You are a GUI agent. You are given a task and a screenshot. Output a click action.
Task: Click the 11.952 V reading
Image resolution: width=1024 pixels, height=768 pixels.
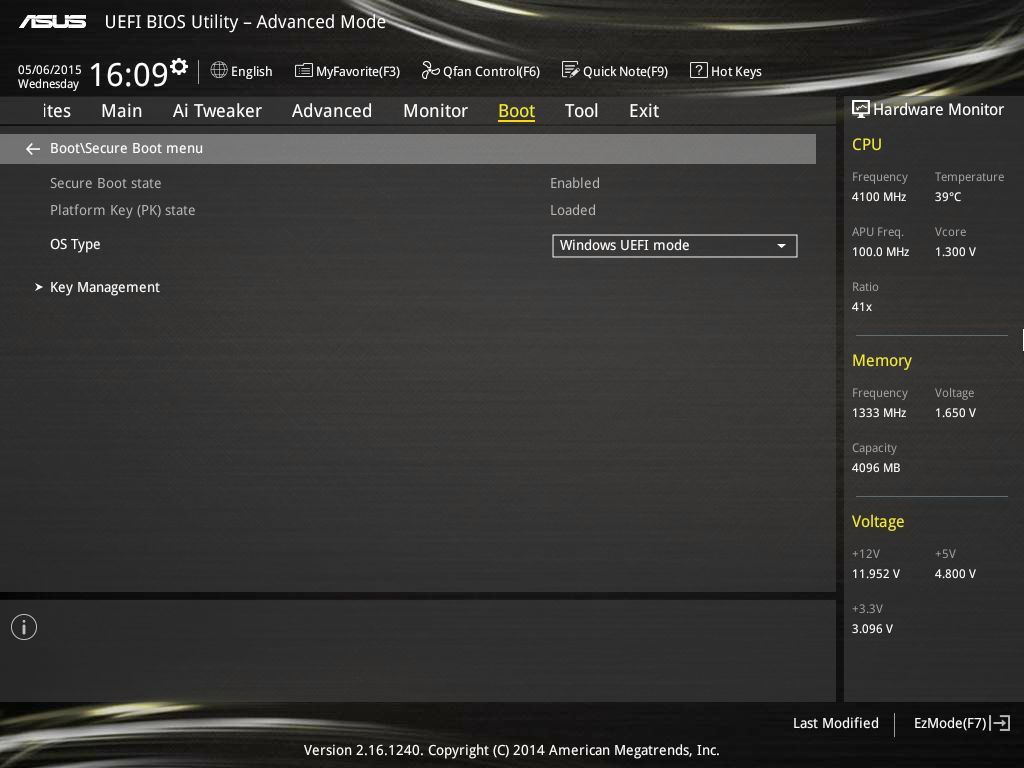coord(876,573)
